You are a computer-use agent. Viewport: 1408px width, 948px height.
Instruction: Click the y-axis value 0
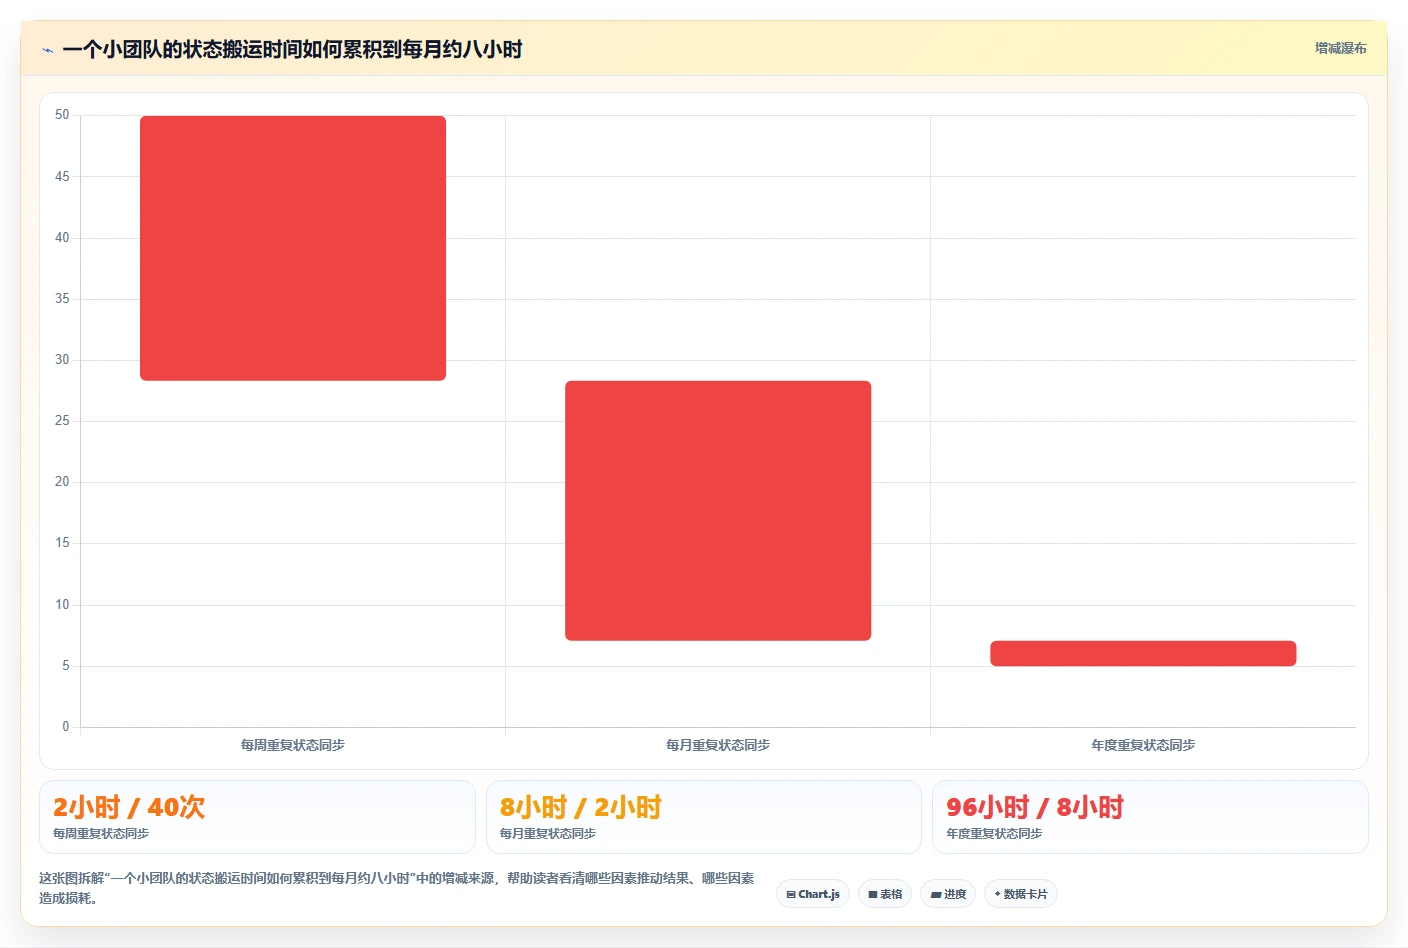pyautogui.click(x=66, y=727)
